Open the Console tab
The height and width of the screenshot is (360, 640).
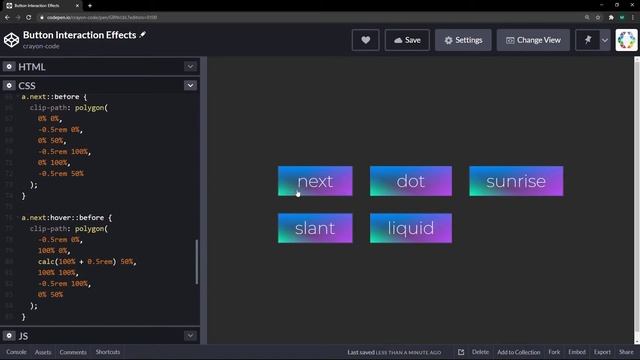tap(16, 352)
